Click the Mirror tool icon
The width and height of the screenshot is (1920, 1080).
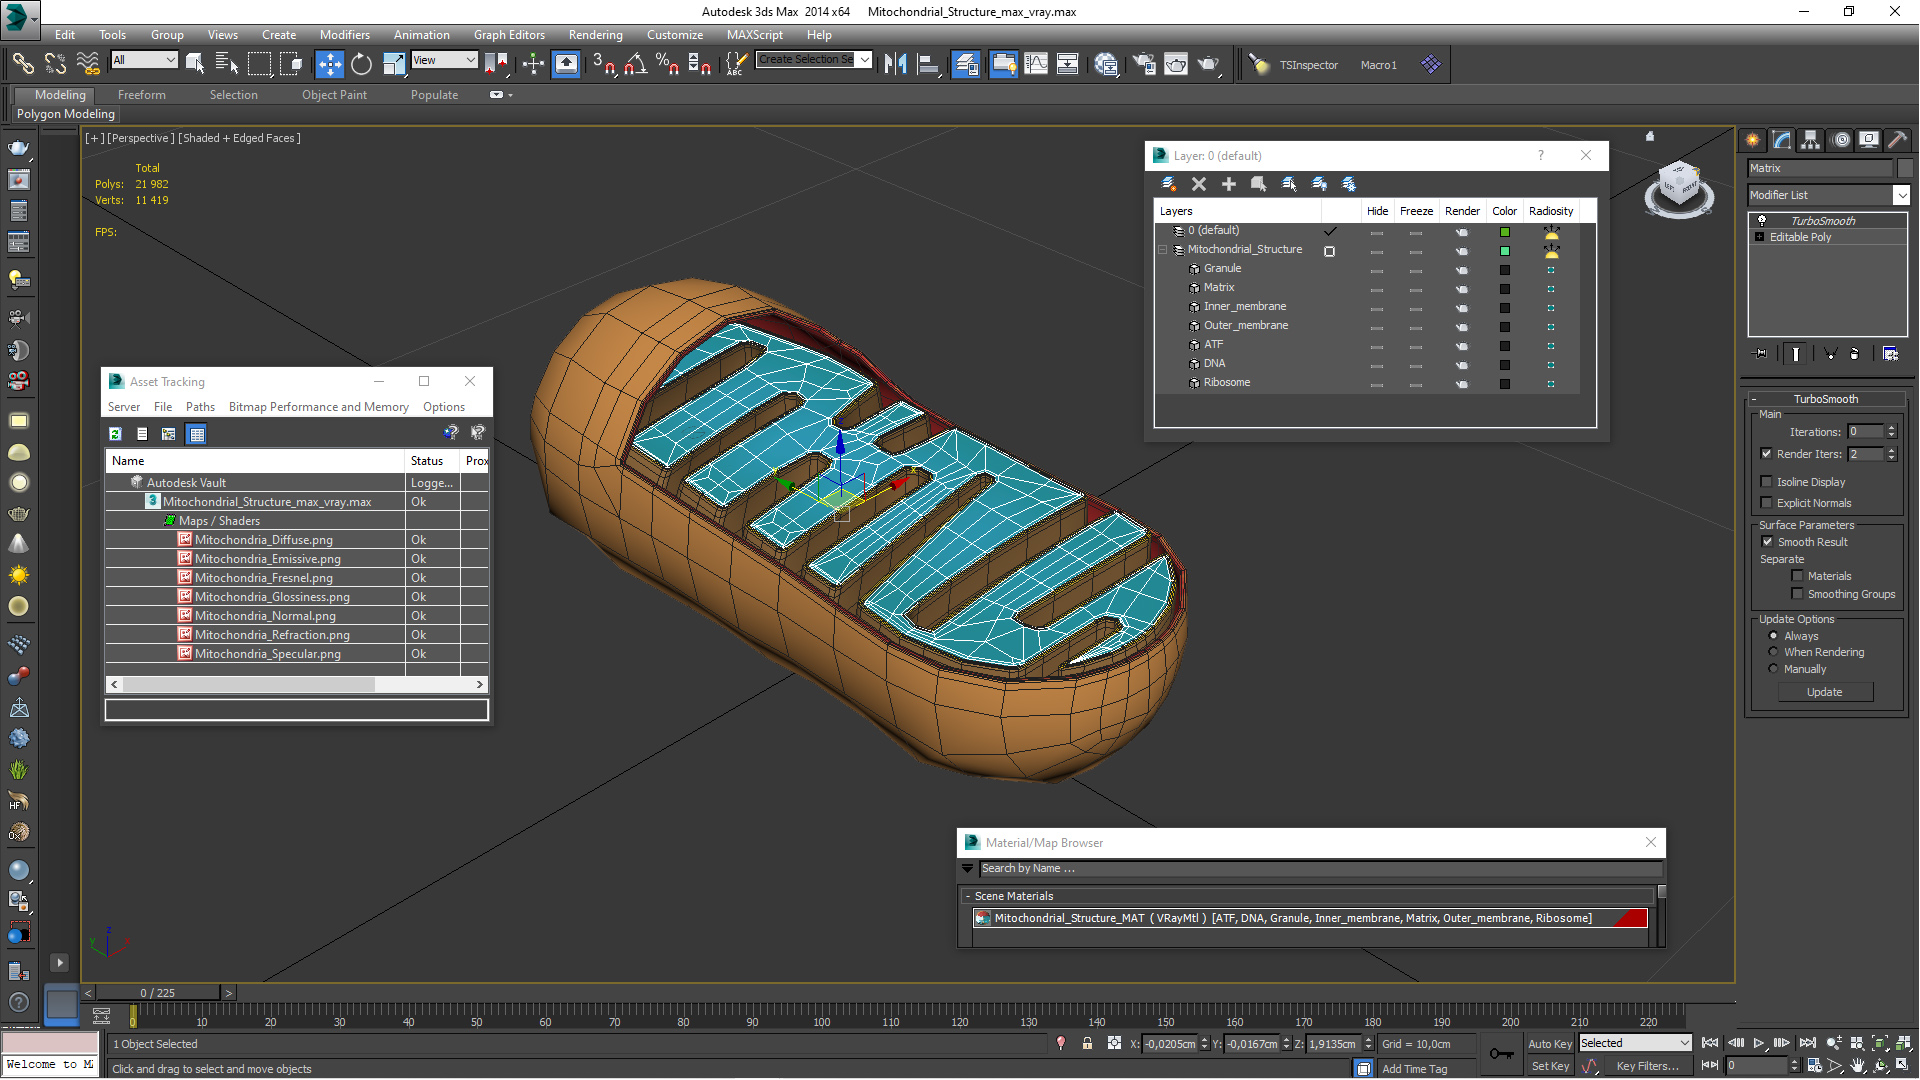(895, 64)
